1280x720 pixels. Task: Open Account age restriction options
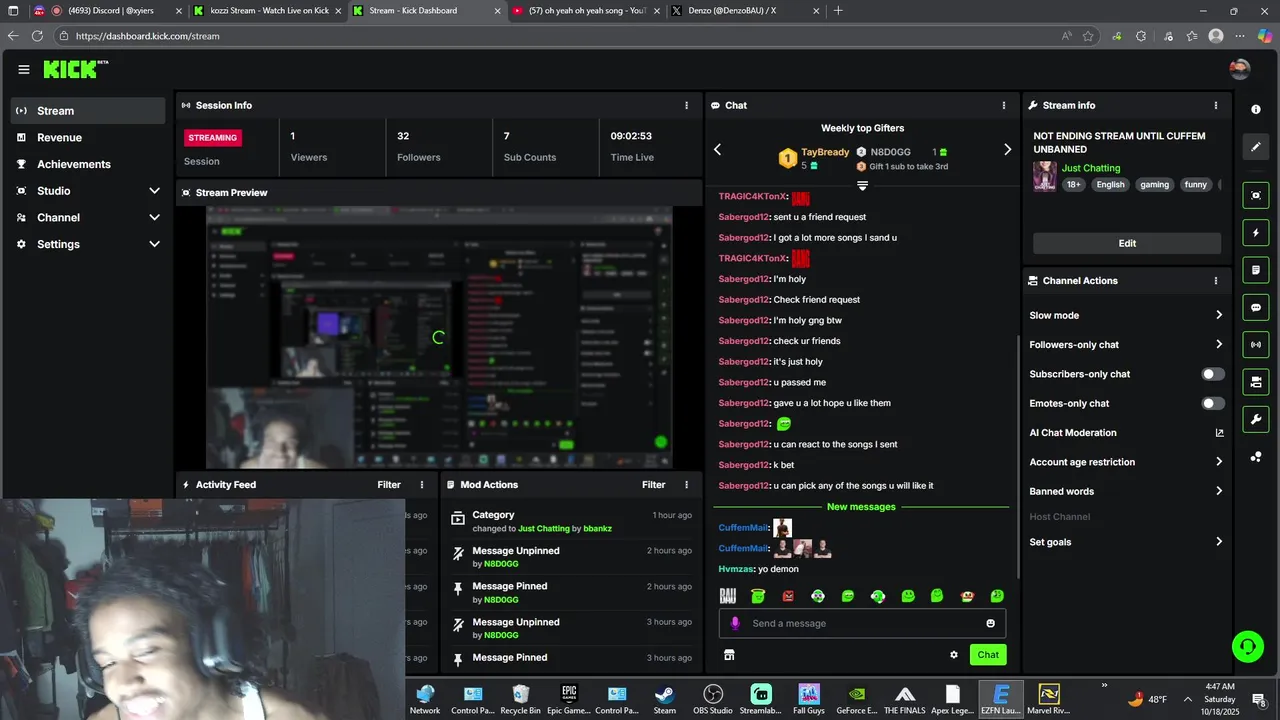point(1127,462)
